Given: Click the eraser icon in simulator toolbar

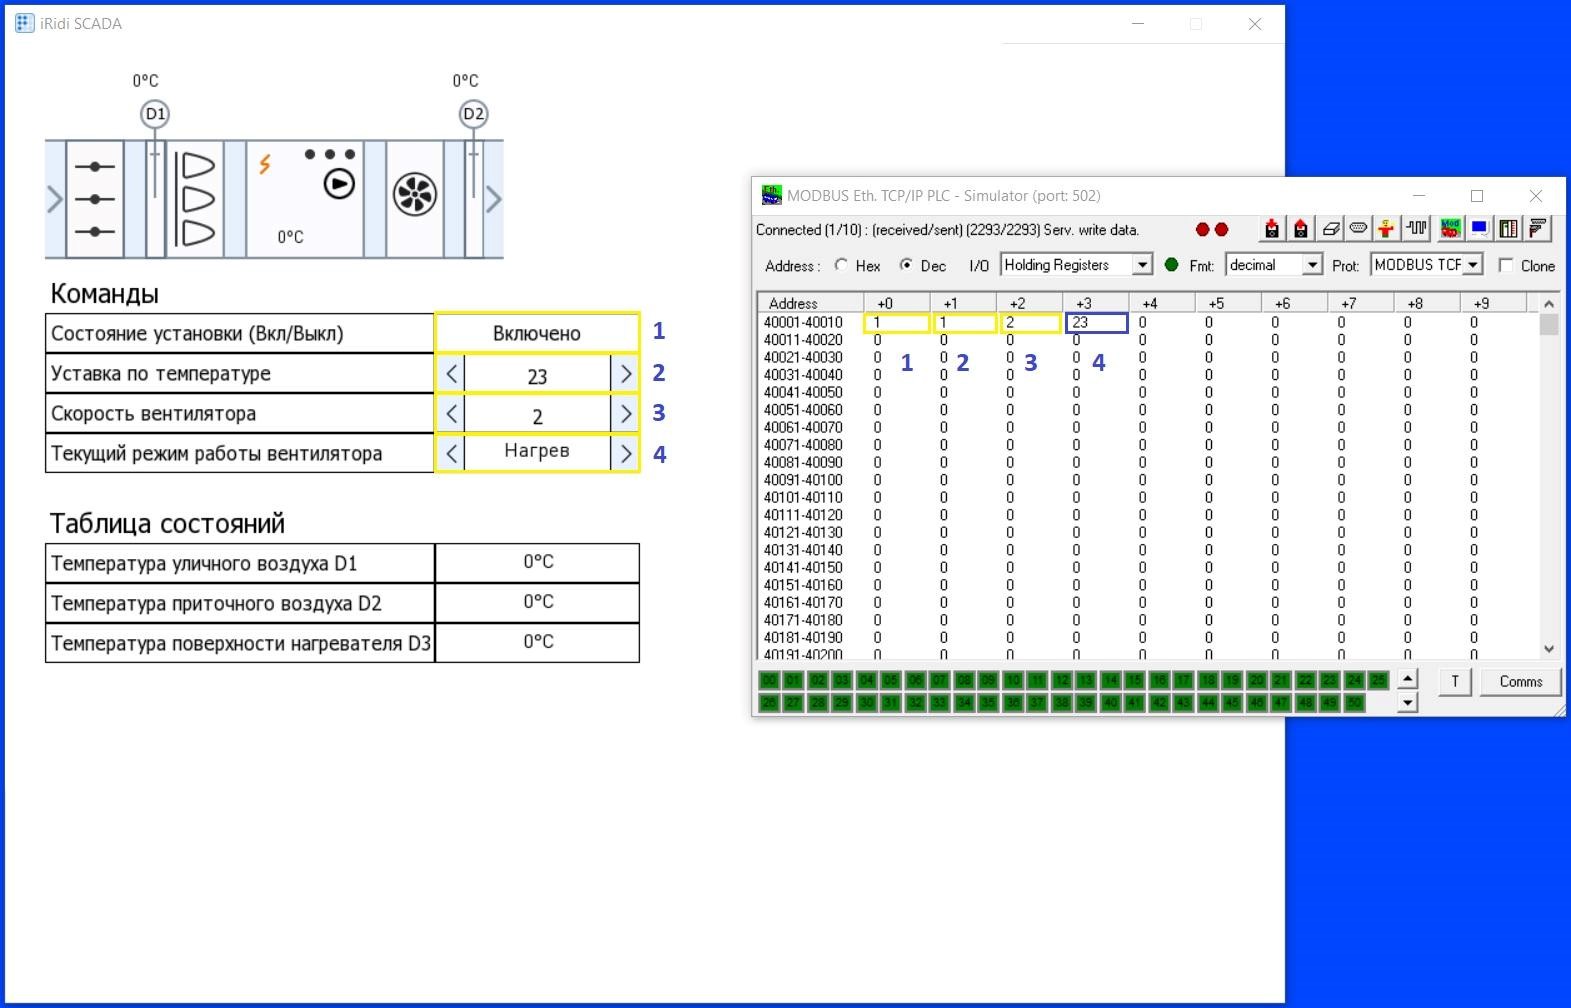Looking at the screenshot, I should pyautogui.click(x=1330, y=229).
